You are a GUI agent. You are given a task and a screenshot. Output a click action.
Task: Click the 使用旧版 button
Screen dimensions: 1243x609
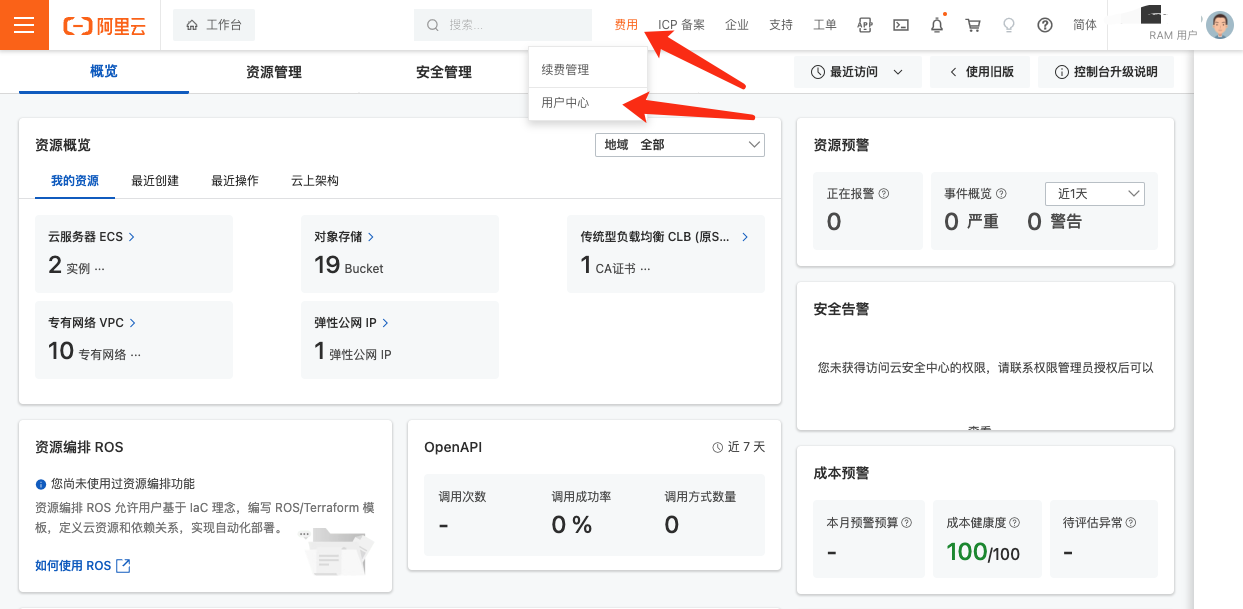coord(981,72)
